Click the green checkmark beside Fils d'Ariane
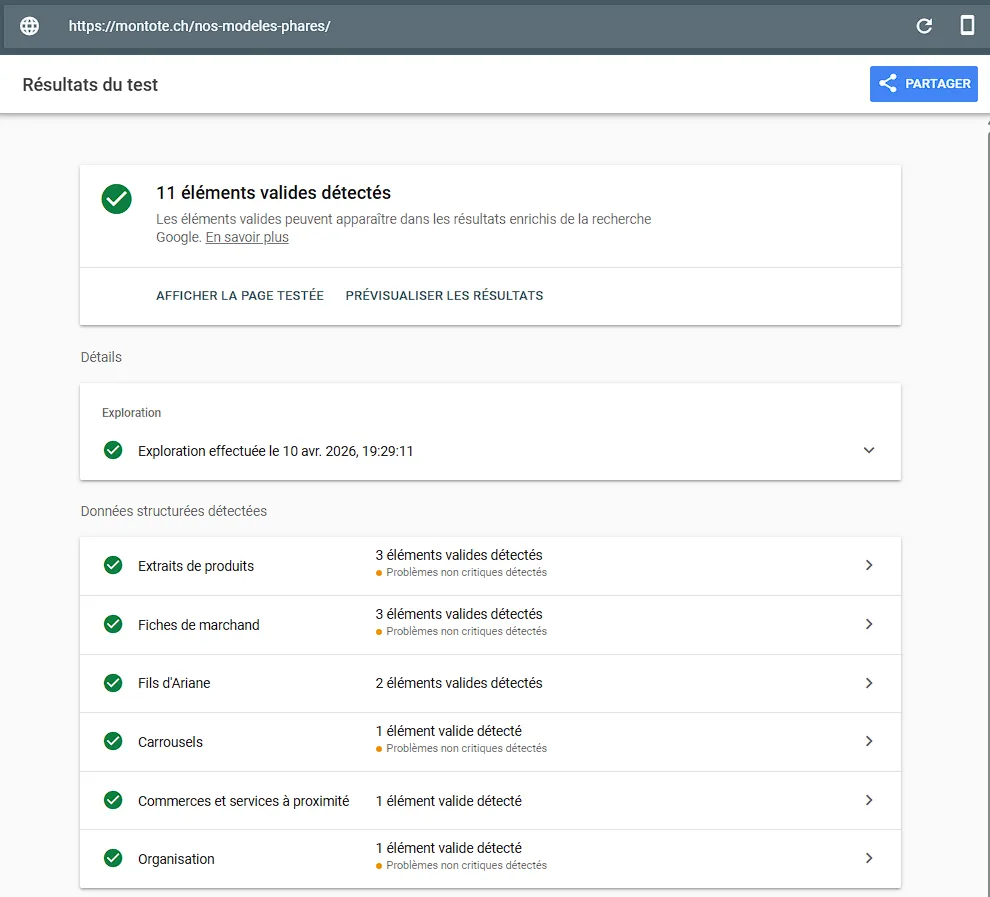The height and width of the screenshot is (897, 990). pyautogui.click(x=114, y=683)
